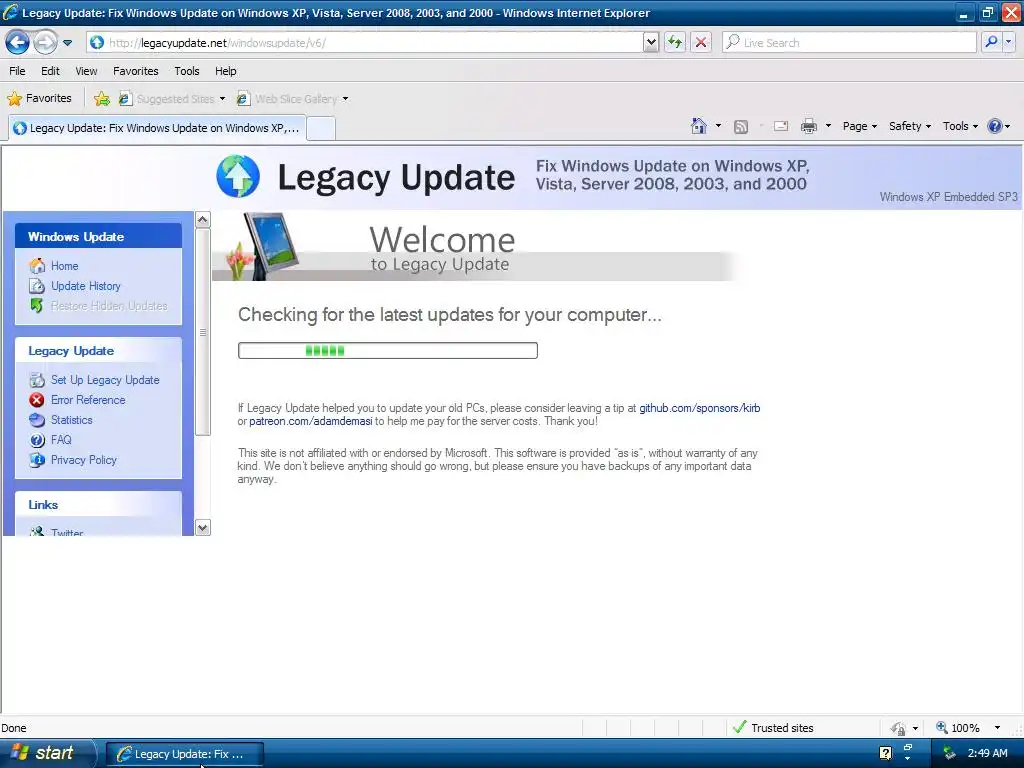Screen dimensions: 1024x768
Task: Open a new blank tab
Action: click(321, 128)
